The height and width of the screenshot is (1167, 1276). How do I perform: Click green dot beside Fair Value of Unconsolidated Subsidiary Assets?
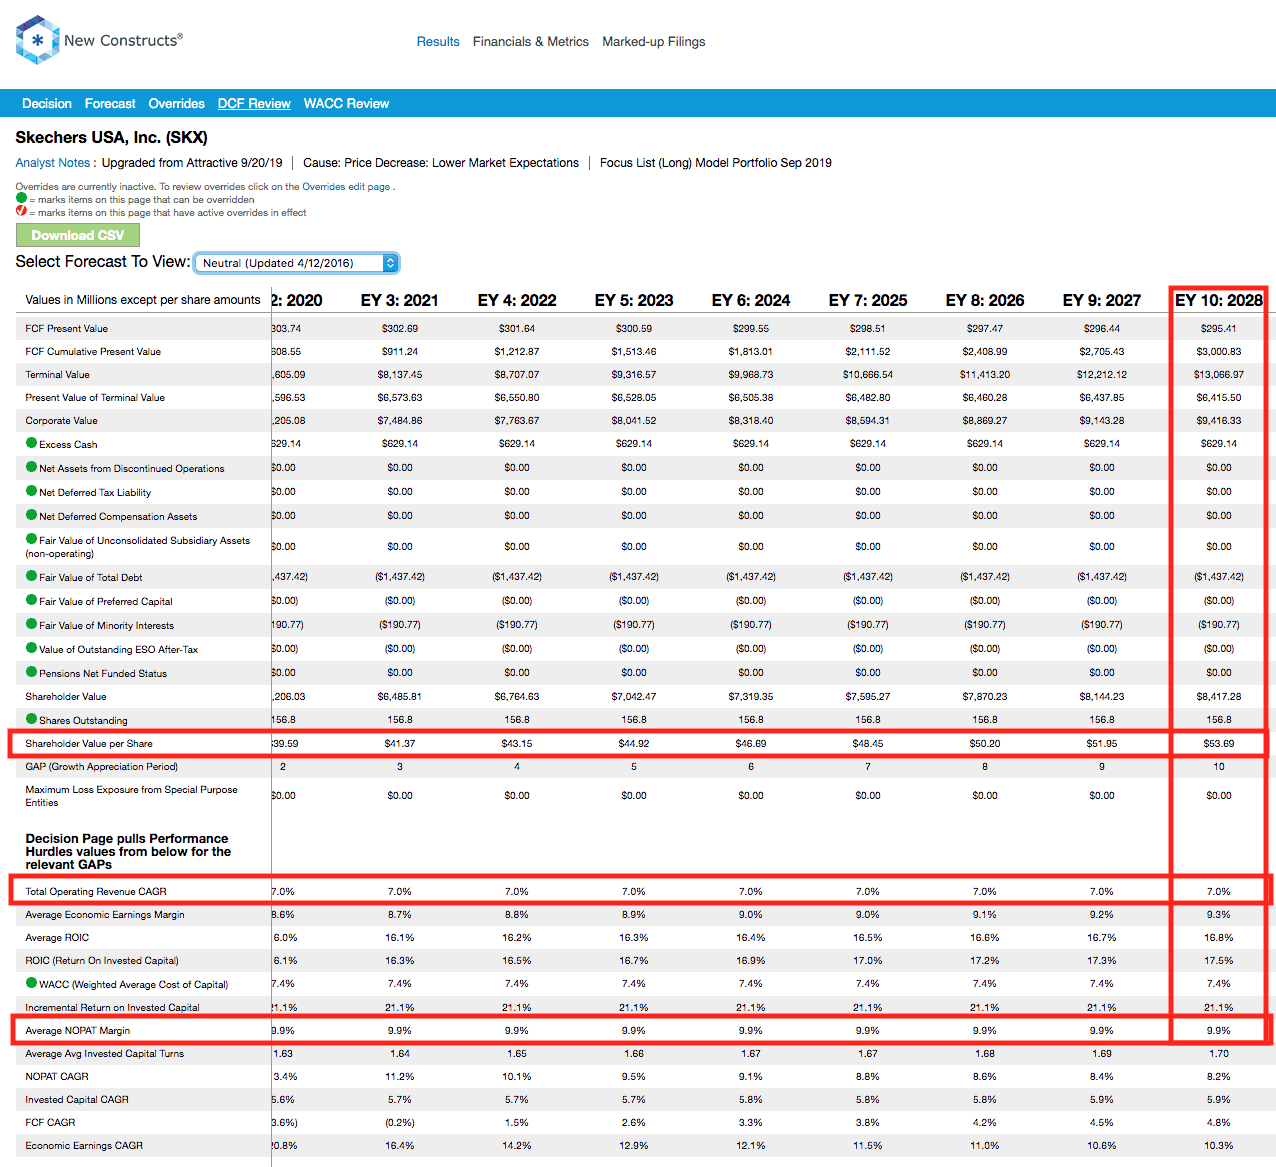pyautogui.click(x=31, y=539)
